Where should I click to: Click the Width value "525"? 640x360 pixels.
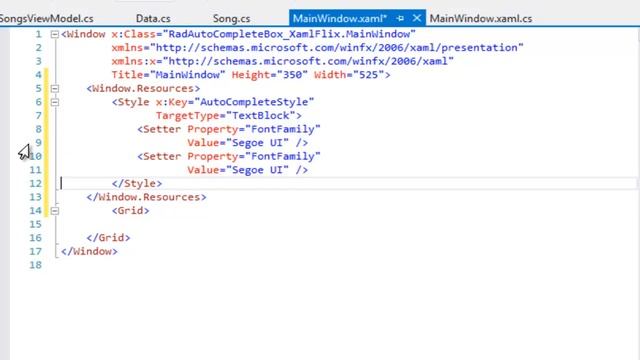click(368, 75)
